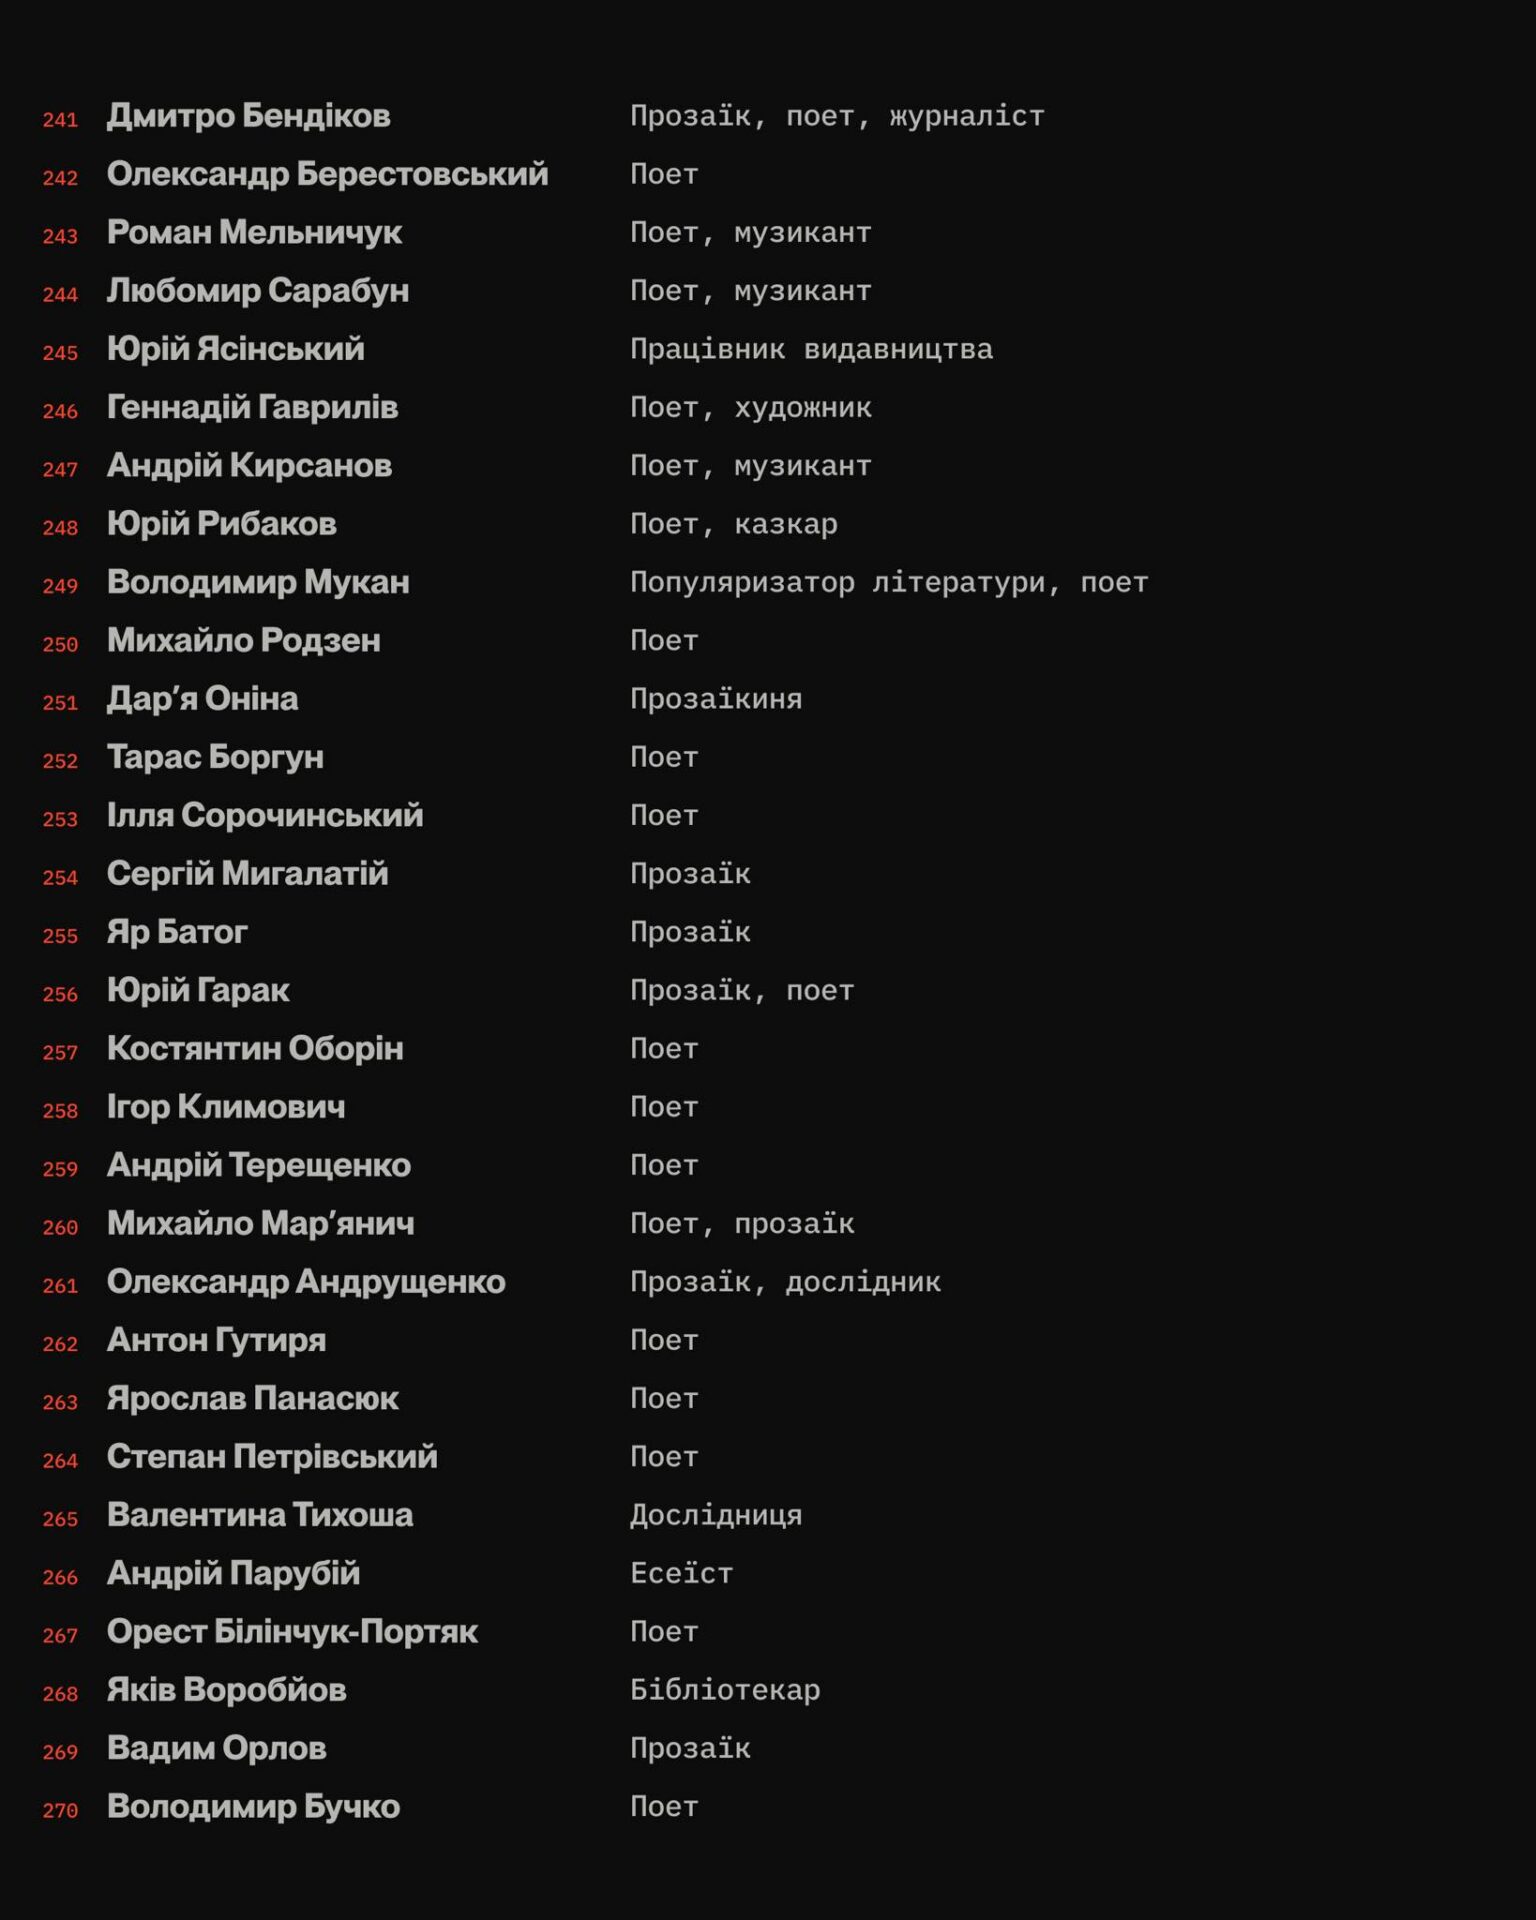Click the name Володимир Бучко
Image resolution: width=1536 pixels, height=1920 pixels.
point(253,1806)
